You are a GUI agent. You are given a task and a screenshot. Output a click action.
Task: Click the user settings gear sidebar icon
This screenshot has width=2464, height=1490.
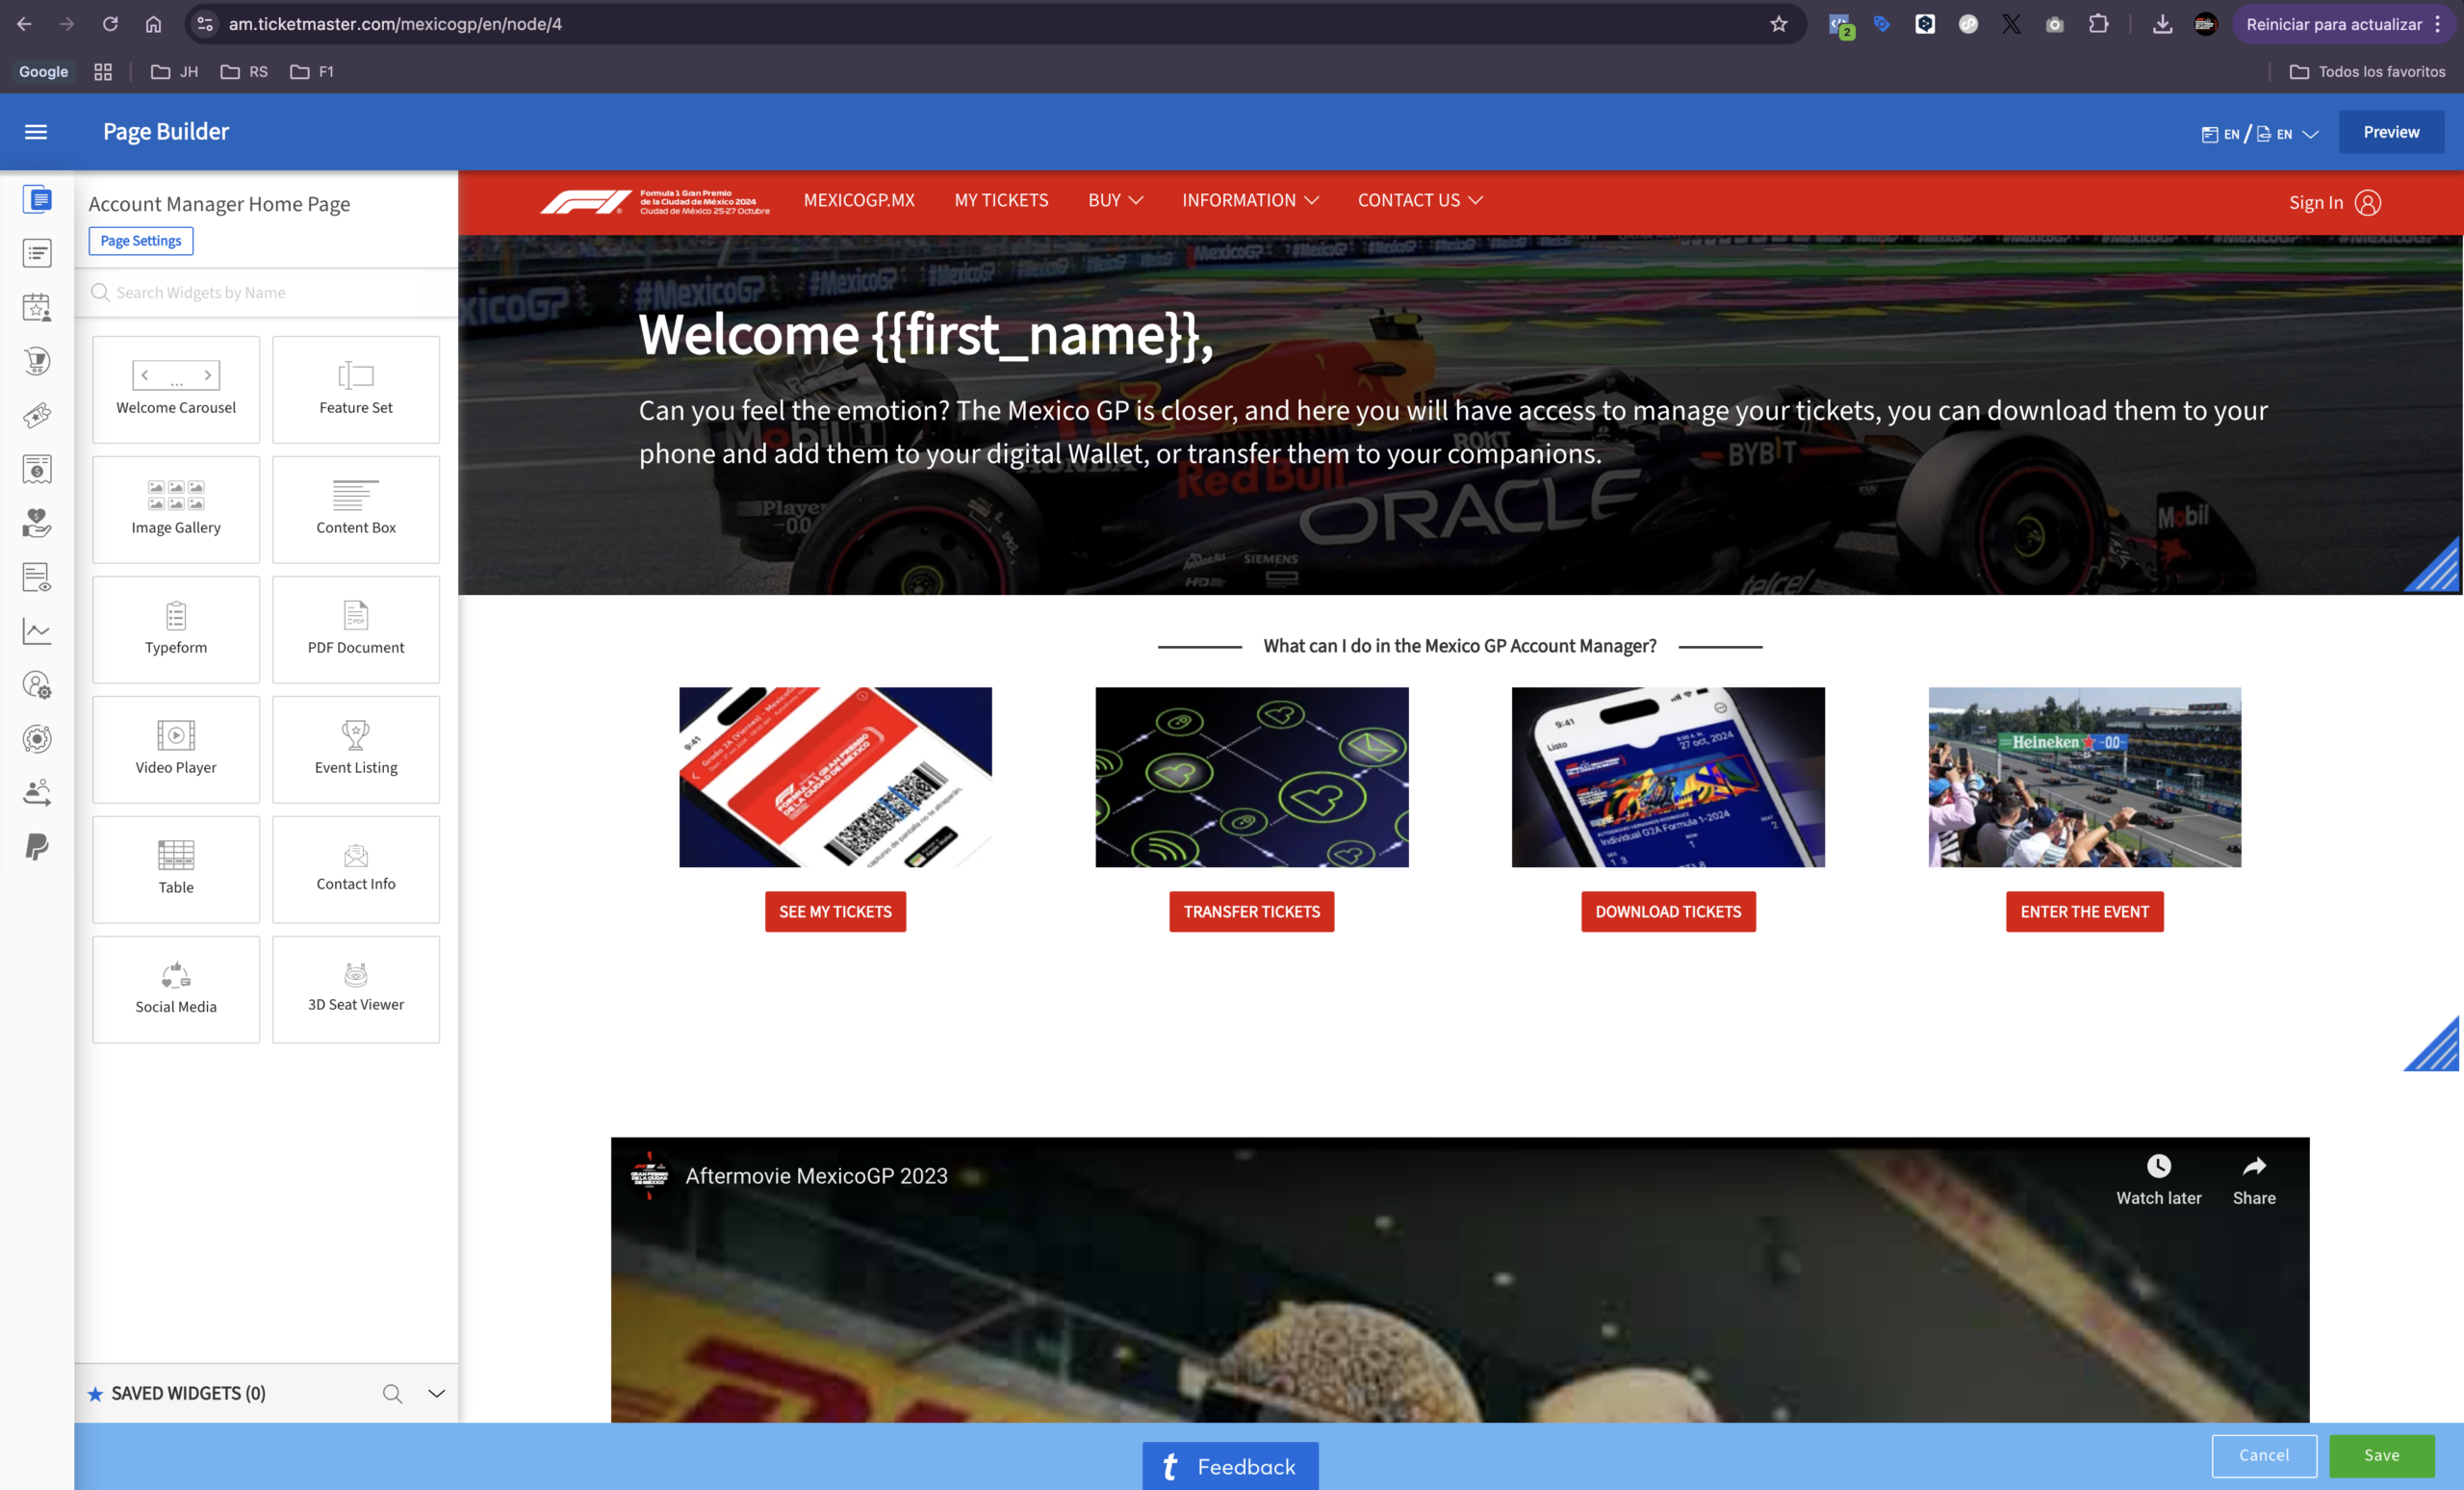(x=37, y=685)
